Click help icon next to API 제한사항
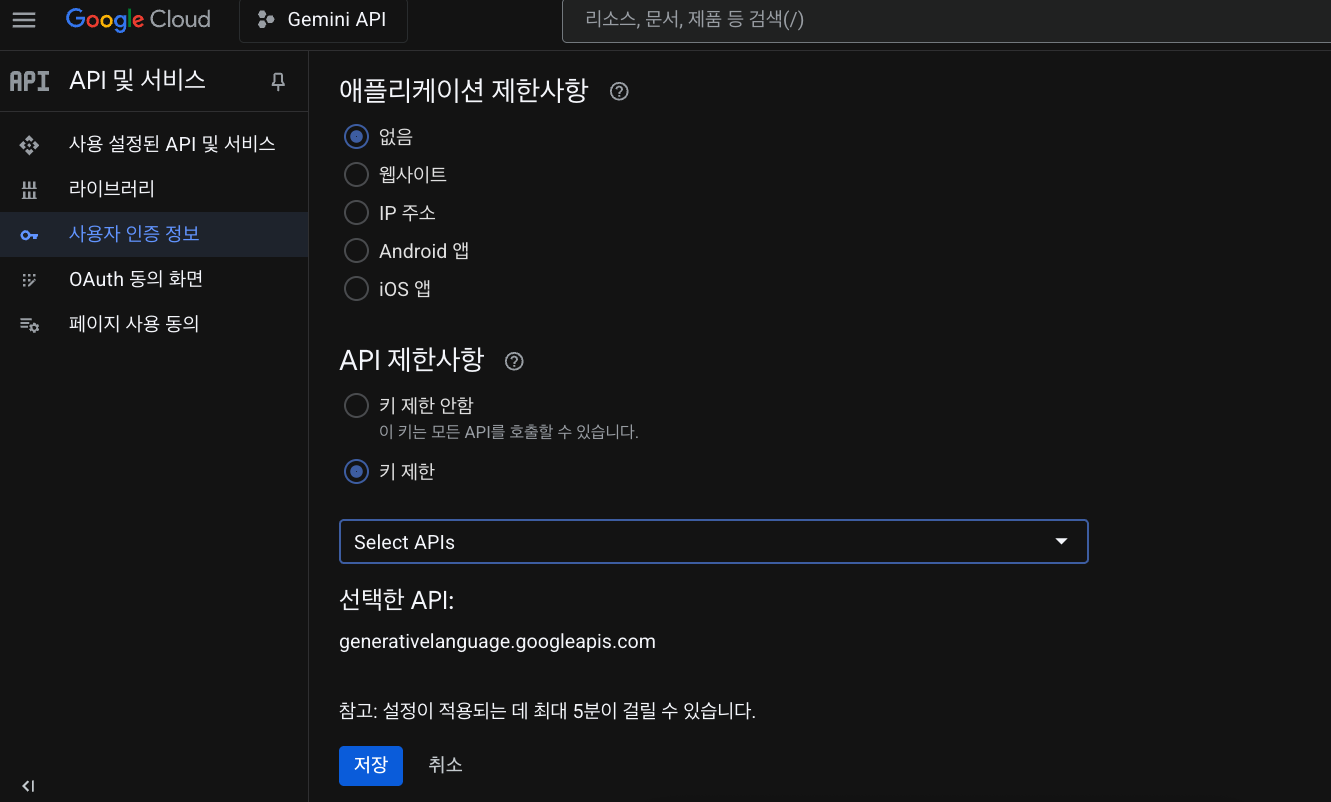1331x802 pixels. coord(514,361)
